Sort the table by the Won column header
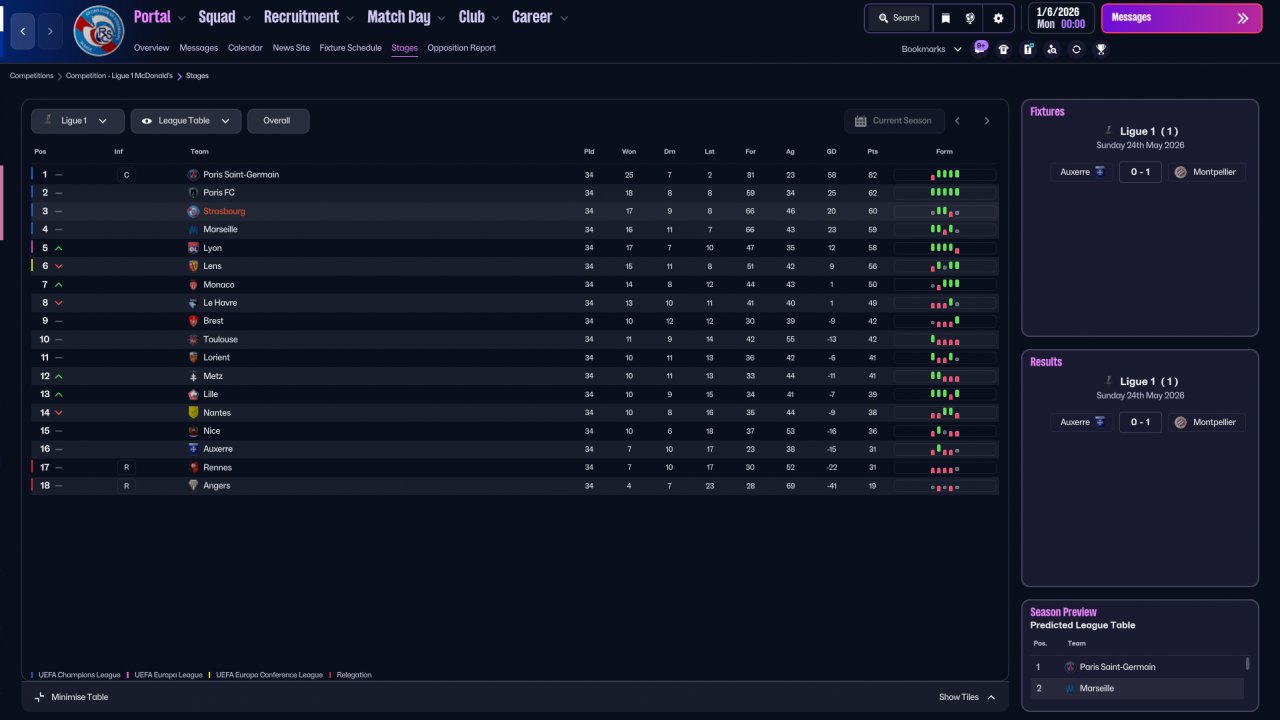Image resolution: width=1280 pixels, height=720 pixels. (629, 152)
